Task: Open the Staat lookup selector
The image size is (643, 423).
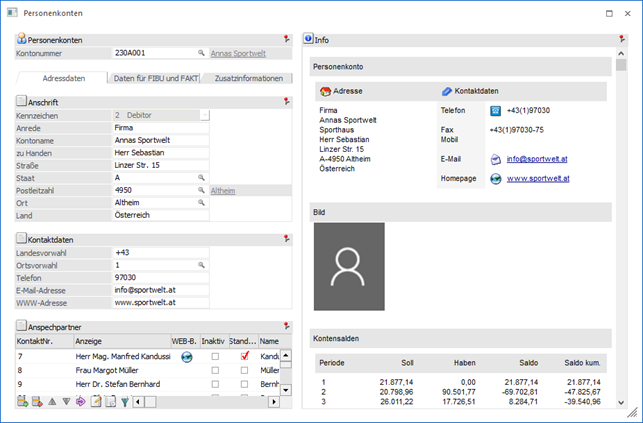Action: coord(201,176)
